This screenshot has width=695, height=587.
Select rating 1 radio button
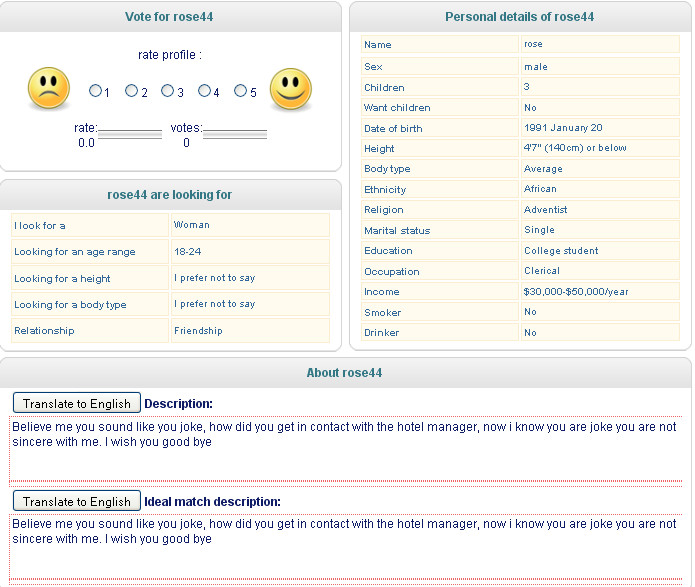(95, 91)
